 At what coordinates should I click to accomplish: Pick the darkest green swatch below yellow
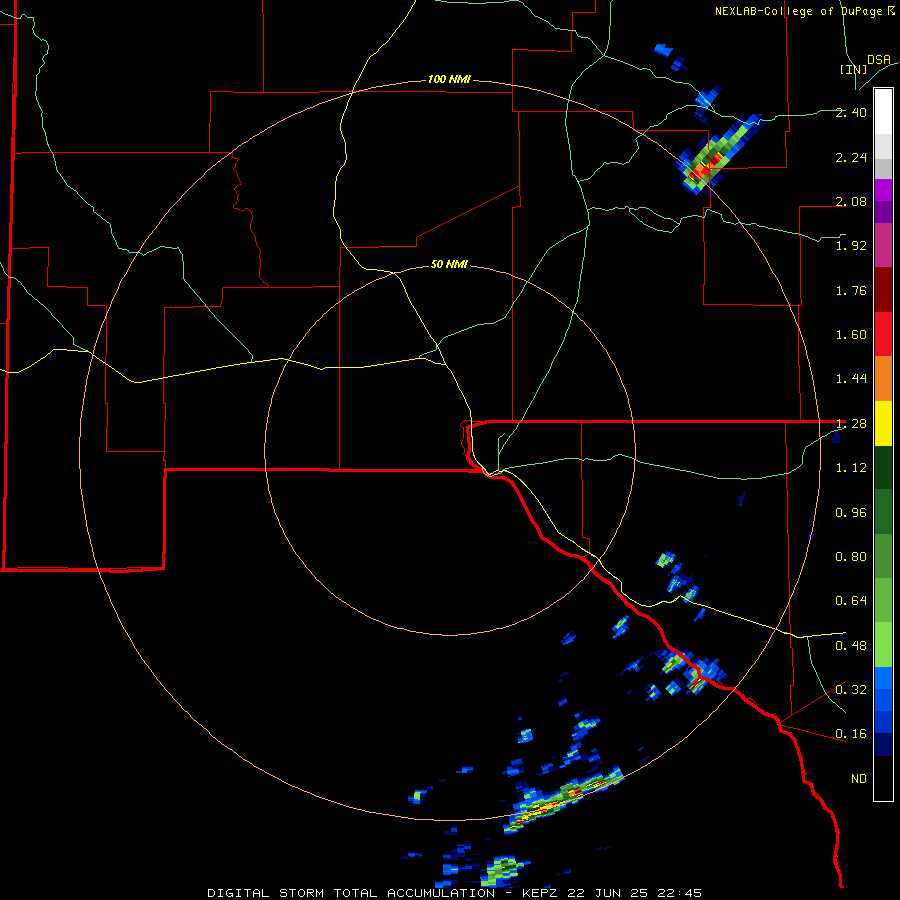[883, 468]
